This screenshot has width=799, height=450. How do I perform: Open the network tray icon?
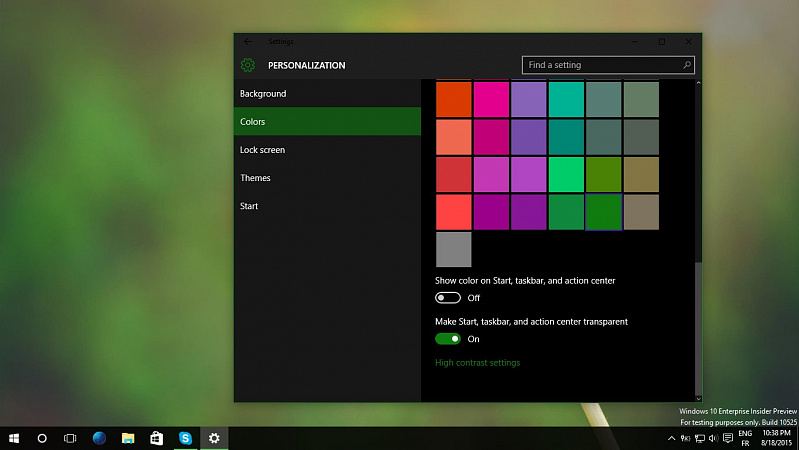700,438
